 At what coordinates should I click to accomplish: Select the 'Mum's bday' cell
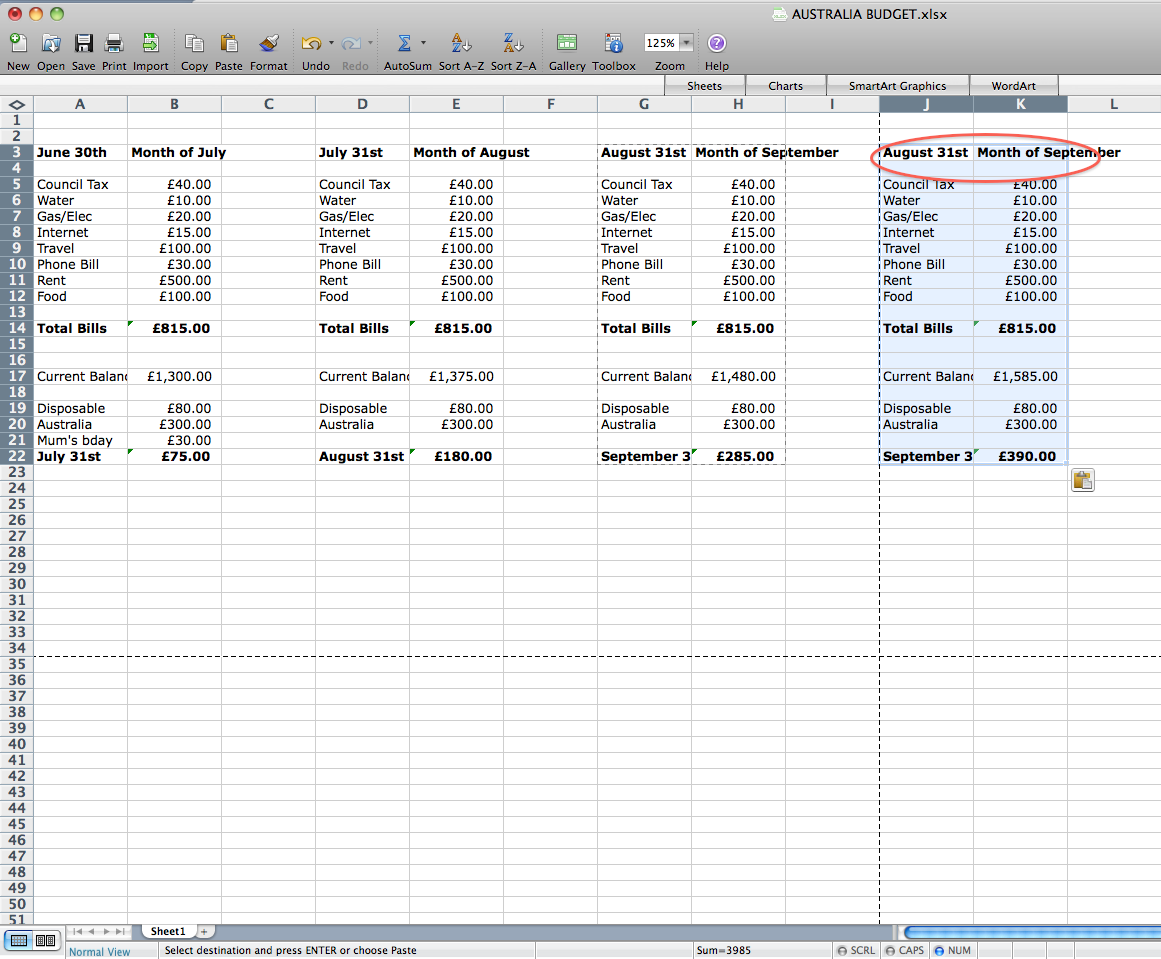click(x=80, y=440)
